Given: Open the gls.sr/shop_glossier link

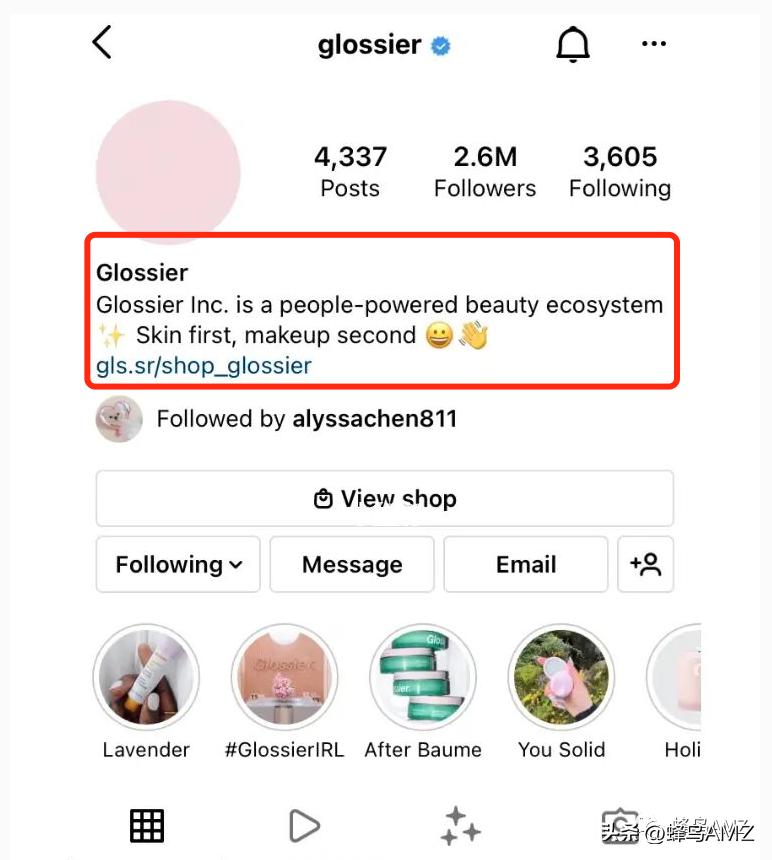Looking at the screenshot, I should (x=204, y=366).
